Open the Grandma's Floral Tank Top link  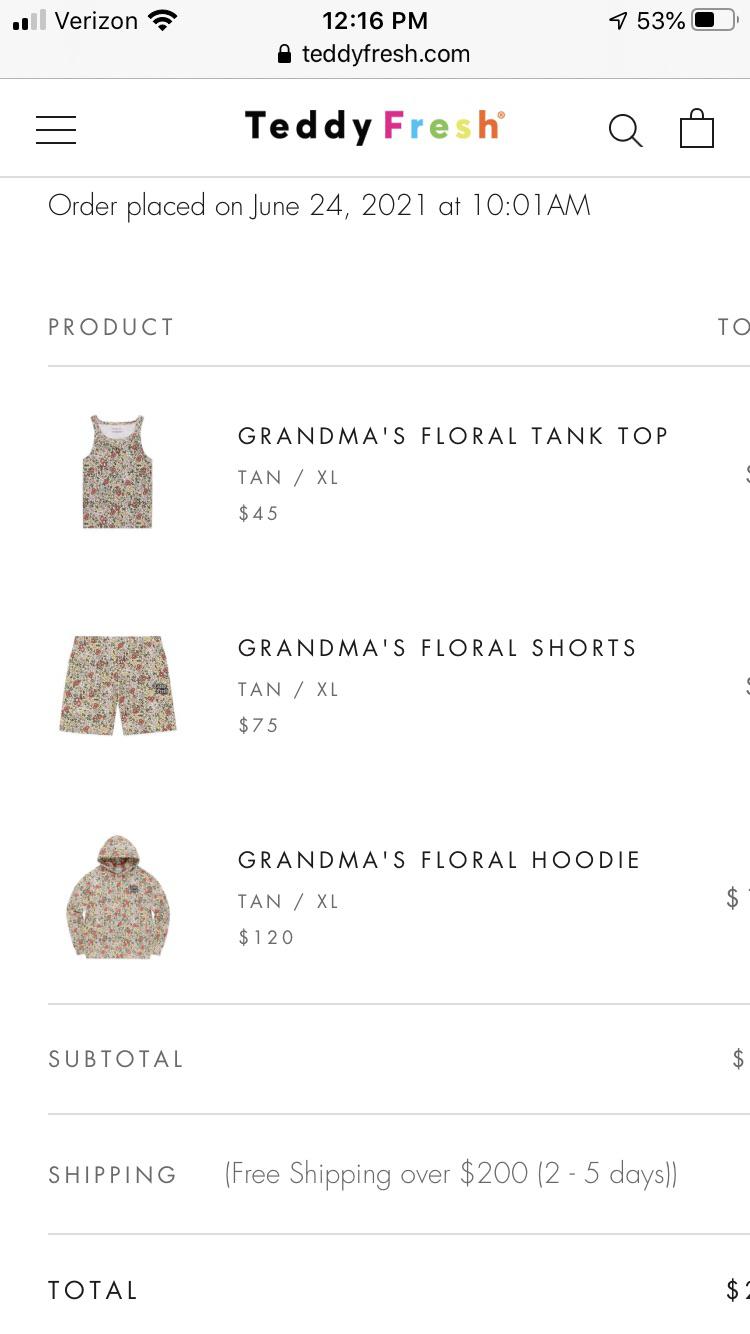click(x=452, y=436)
